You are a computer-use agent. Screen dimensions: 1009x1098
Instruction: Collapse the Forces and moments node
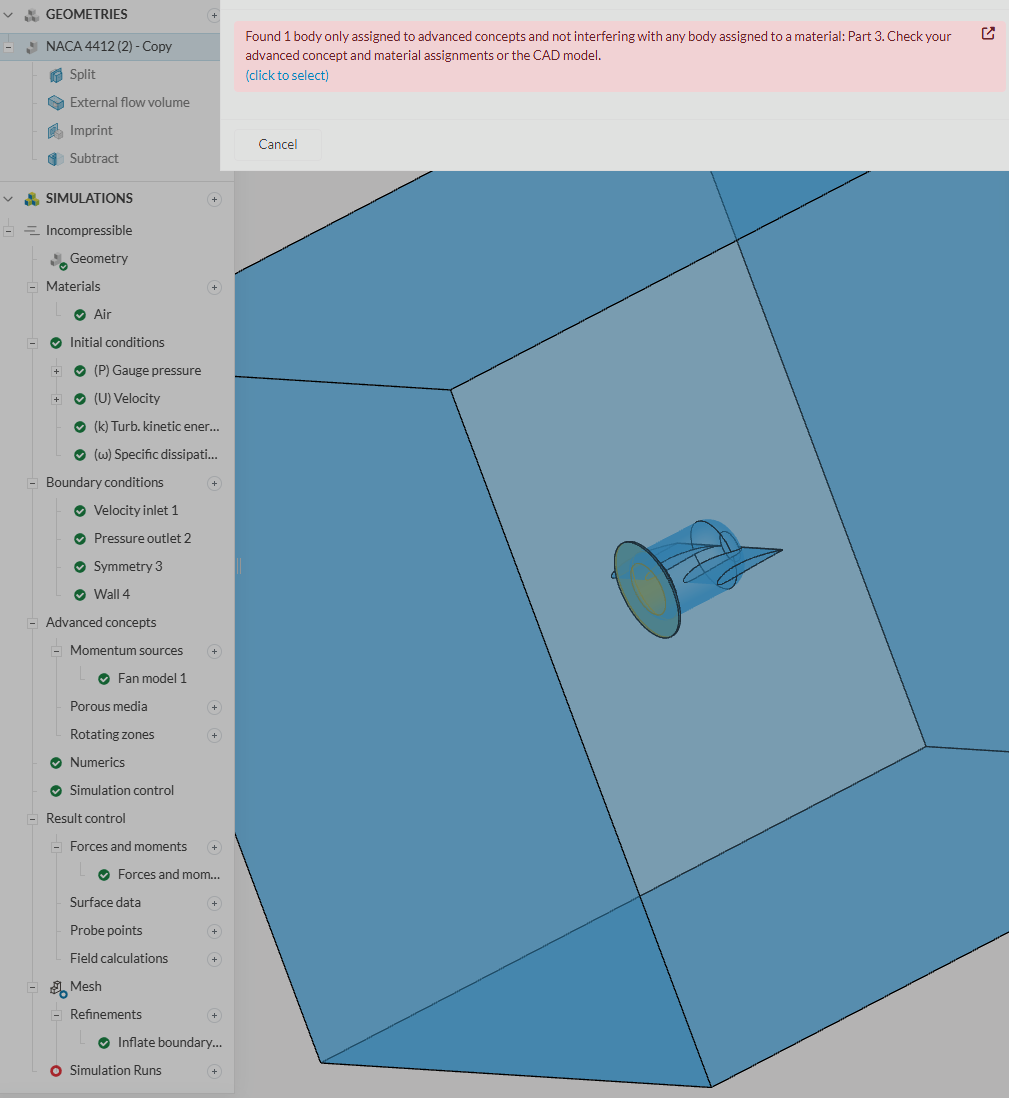tap(56, 847)
